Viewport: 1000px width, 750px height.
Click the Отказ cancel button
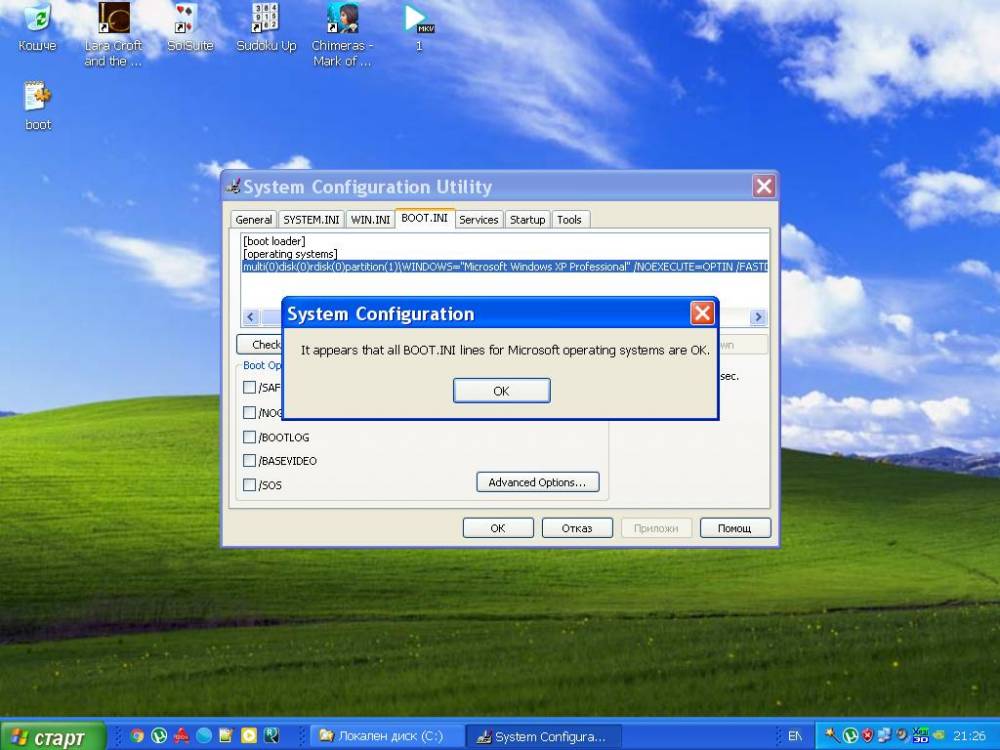577,527
